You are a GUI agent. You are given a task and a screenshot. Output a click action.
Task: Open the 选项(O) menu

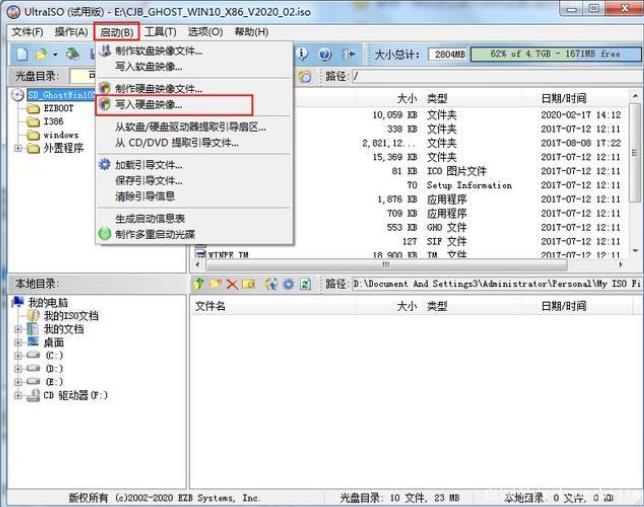205,32
